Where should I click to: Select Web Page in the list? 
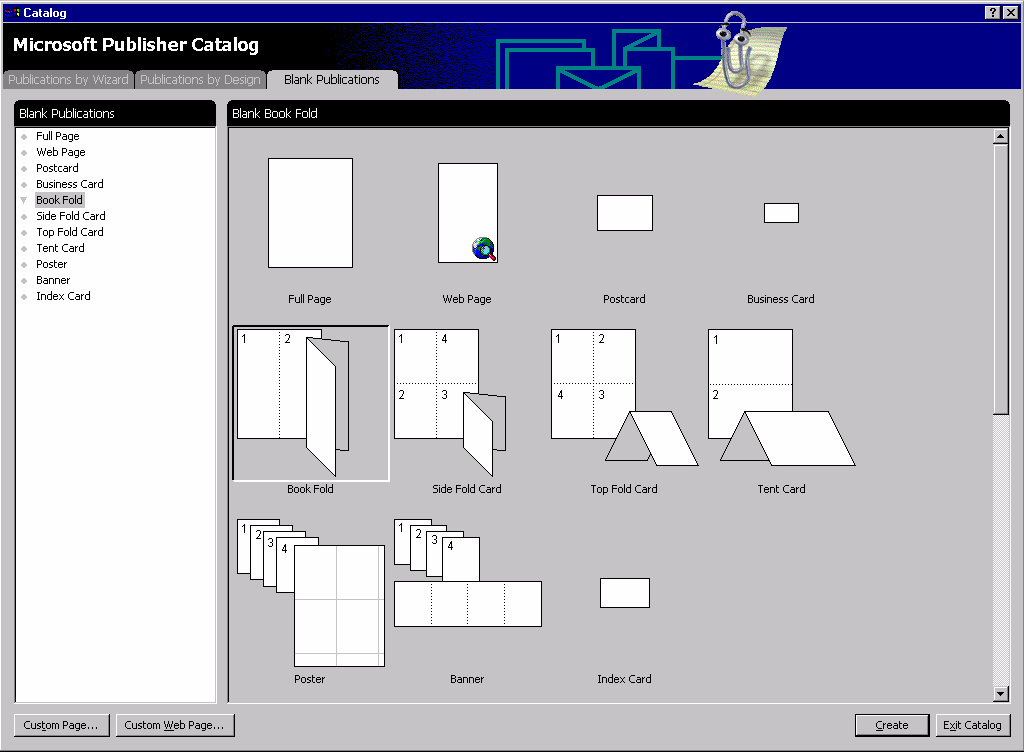[61, 152]
